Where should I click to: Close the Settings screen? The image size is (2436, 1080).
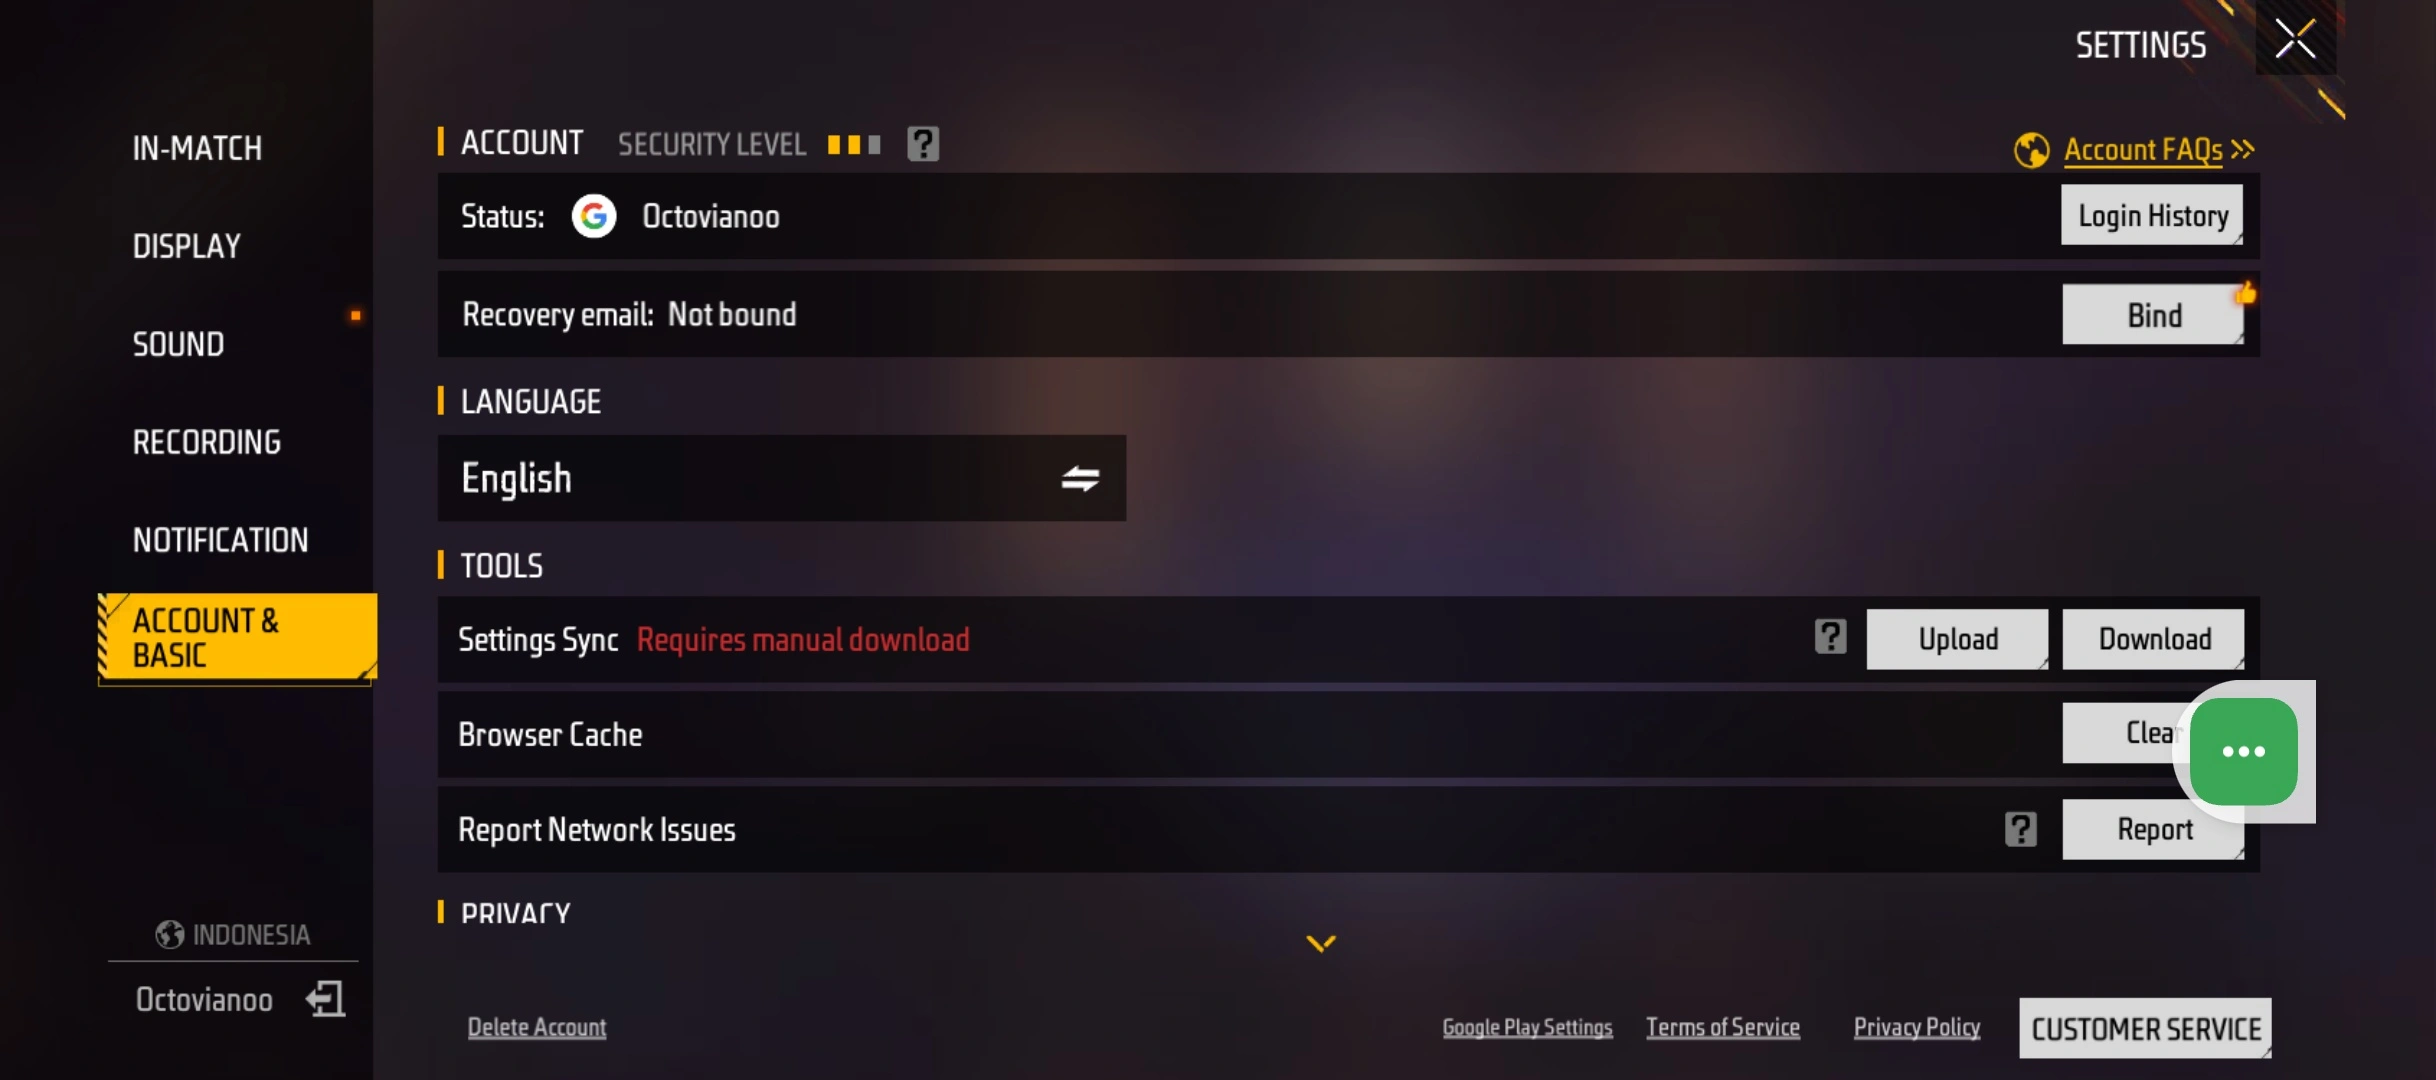[2295, 40]
